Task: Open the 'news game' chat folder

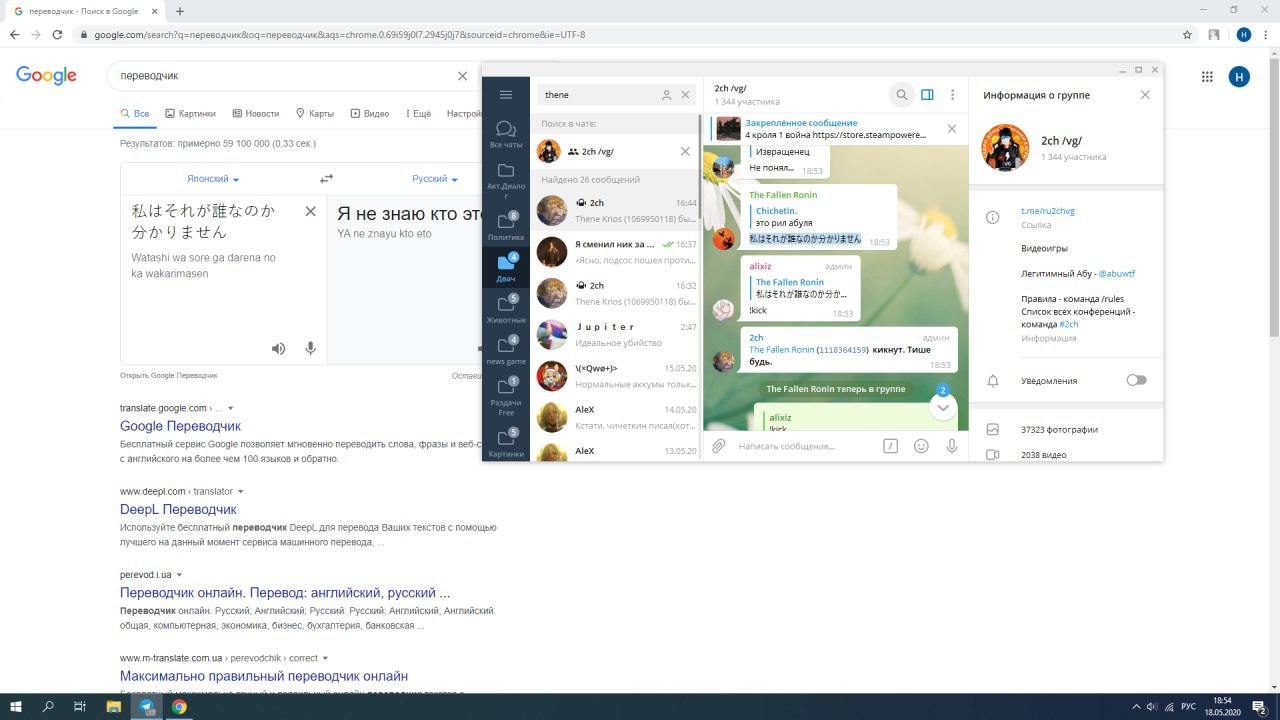Action: (x=506, y=350)
